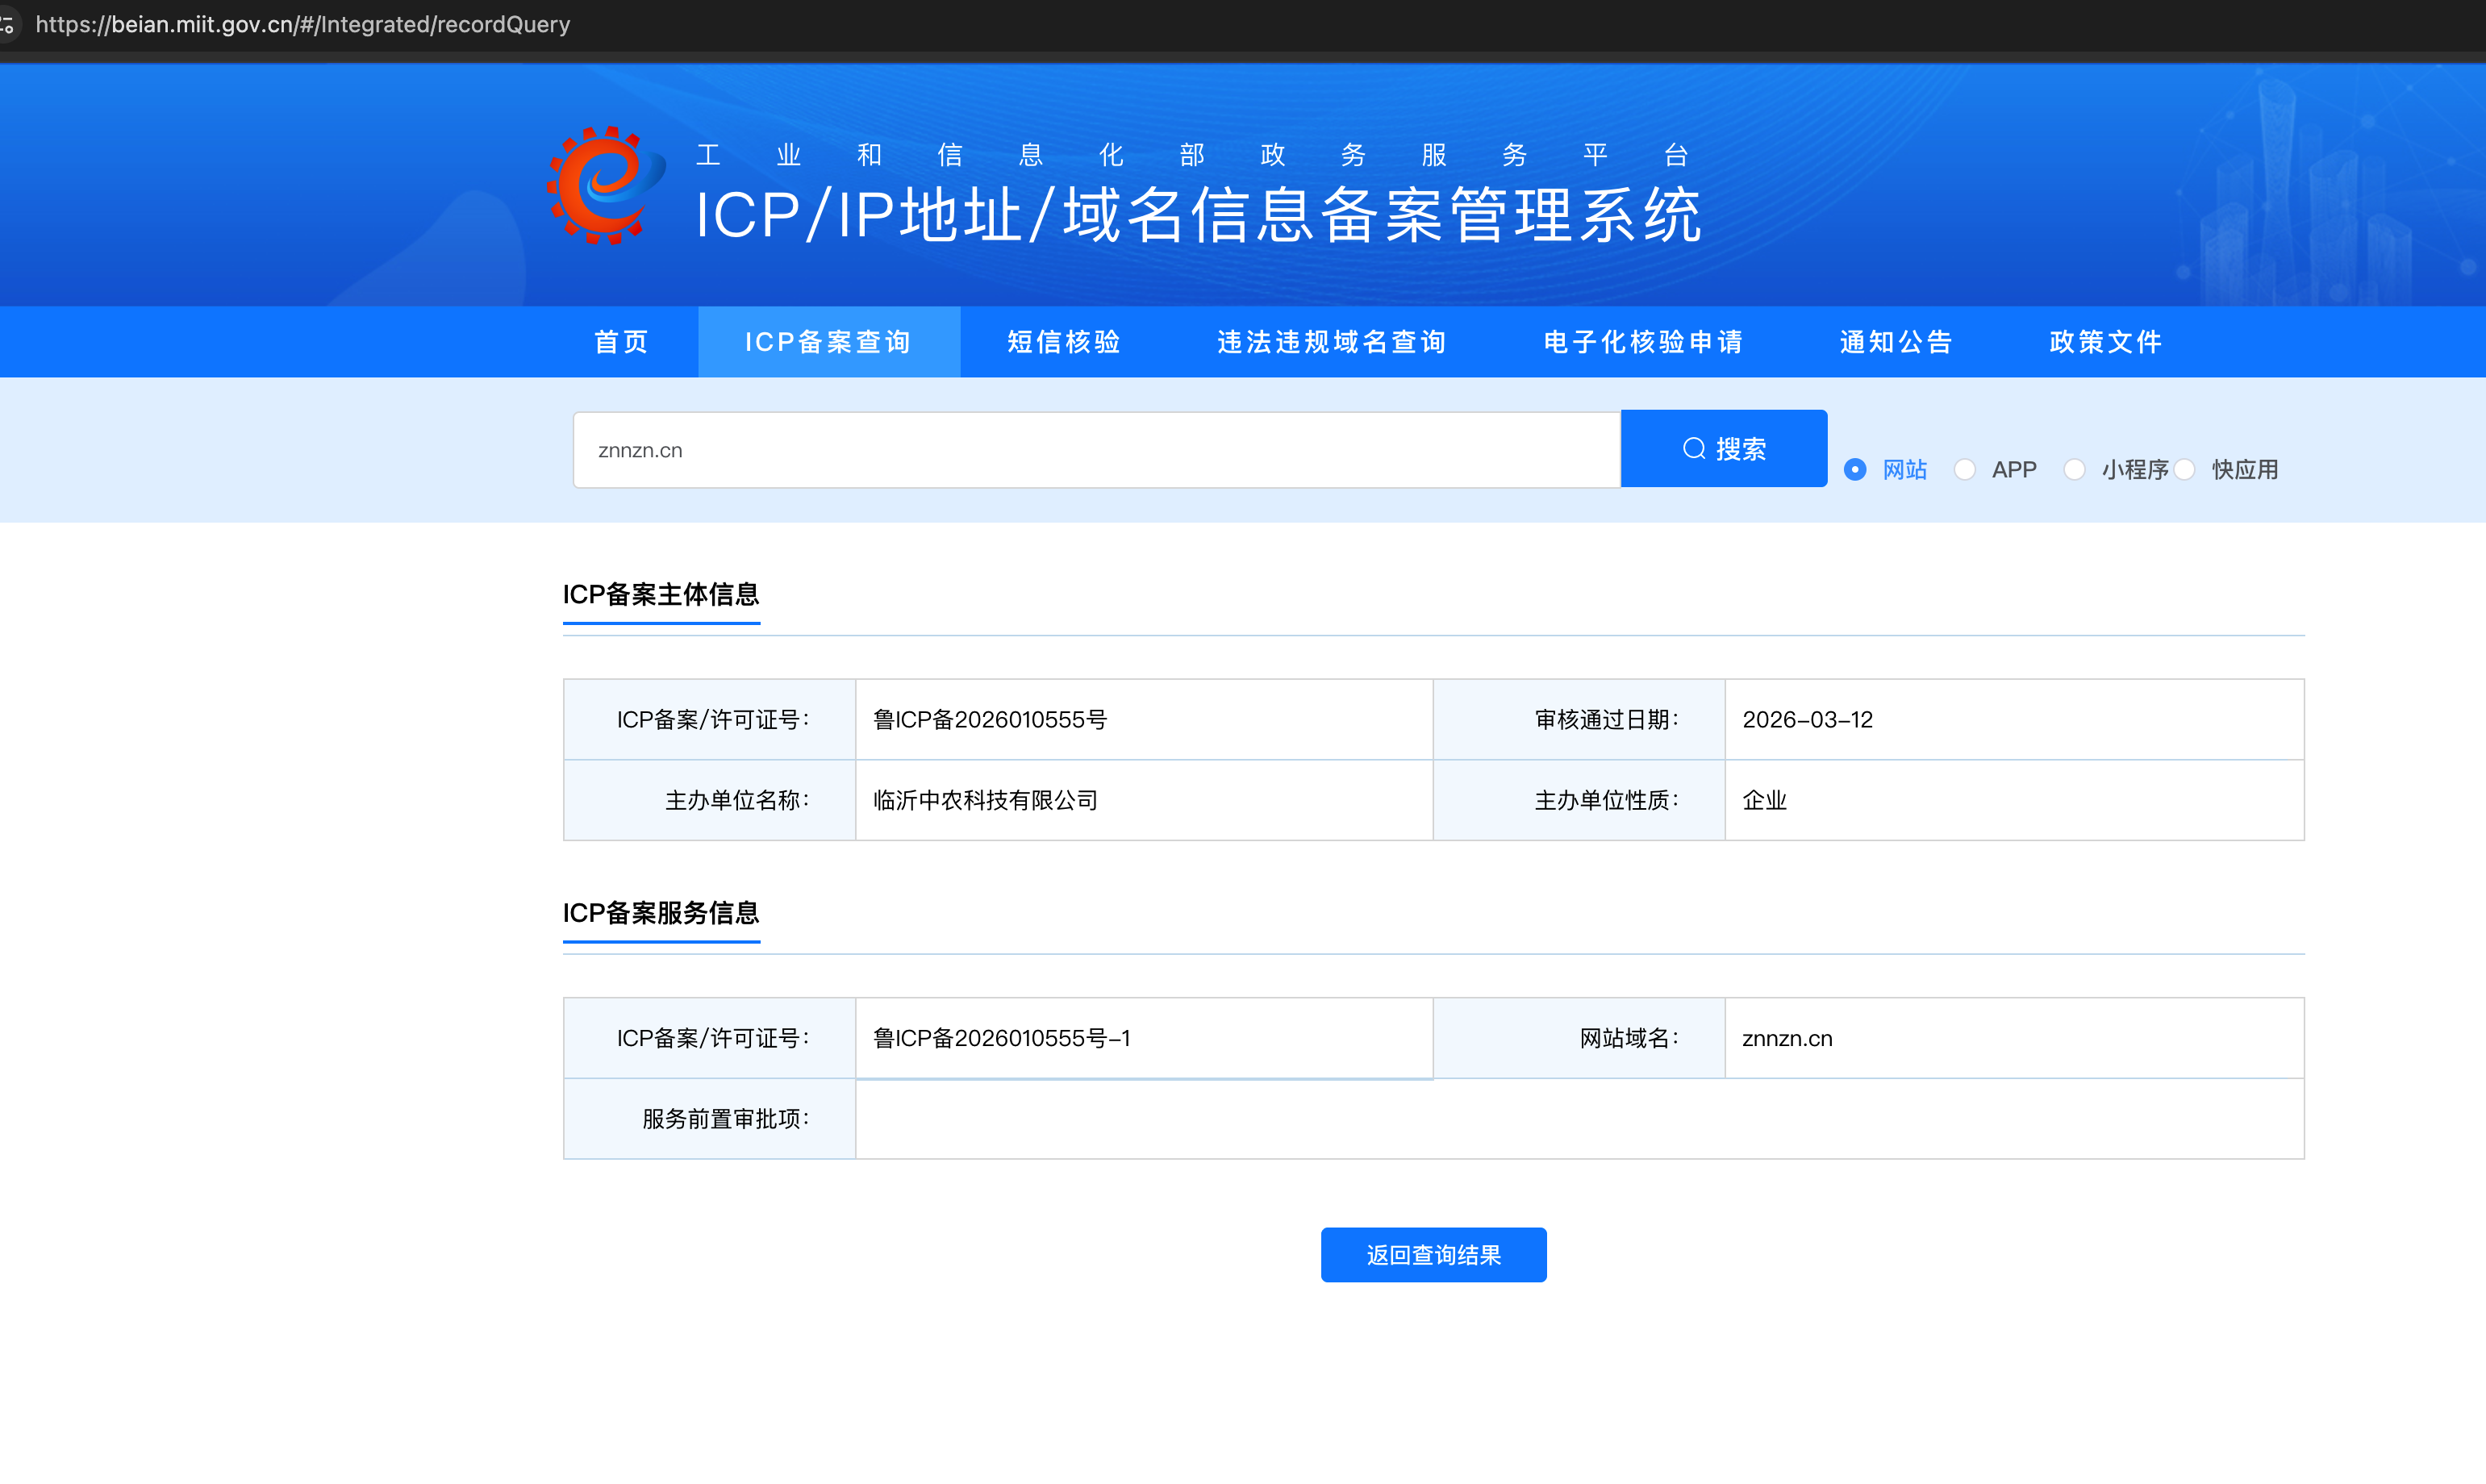Open the 违法违规域名查询 tab
Screen dimensions: 2486x1484
pyautogui.click(x=1332, y=342)
